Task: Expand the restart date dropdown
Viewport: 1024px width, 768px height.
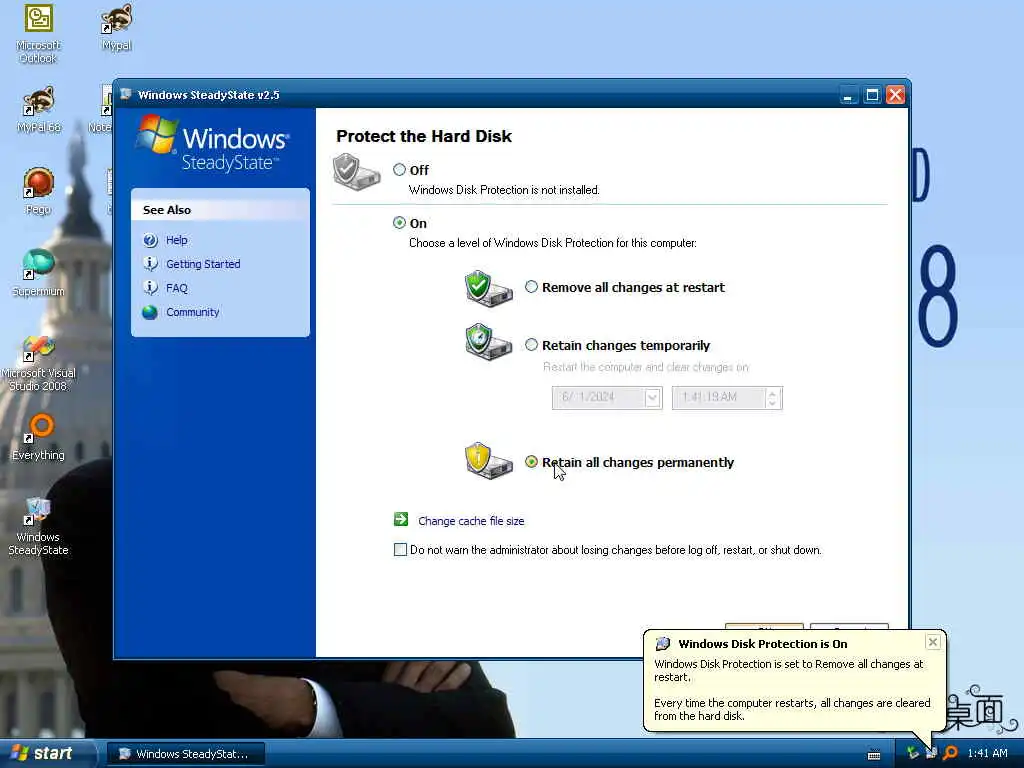Action: [652, 398]
